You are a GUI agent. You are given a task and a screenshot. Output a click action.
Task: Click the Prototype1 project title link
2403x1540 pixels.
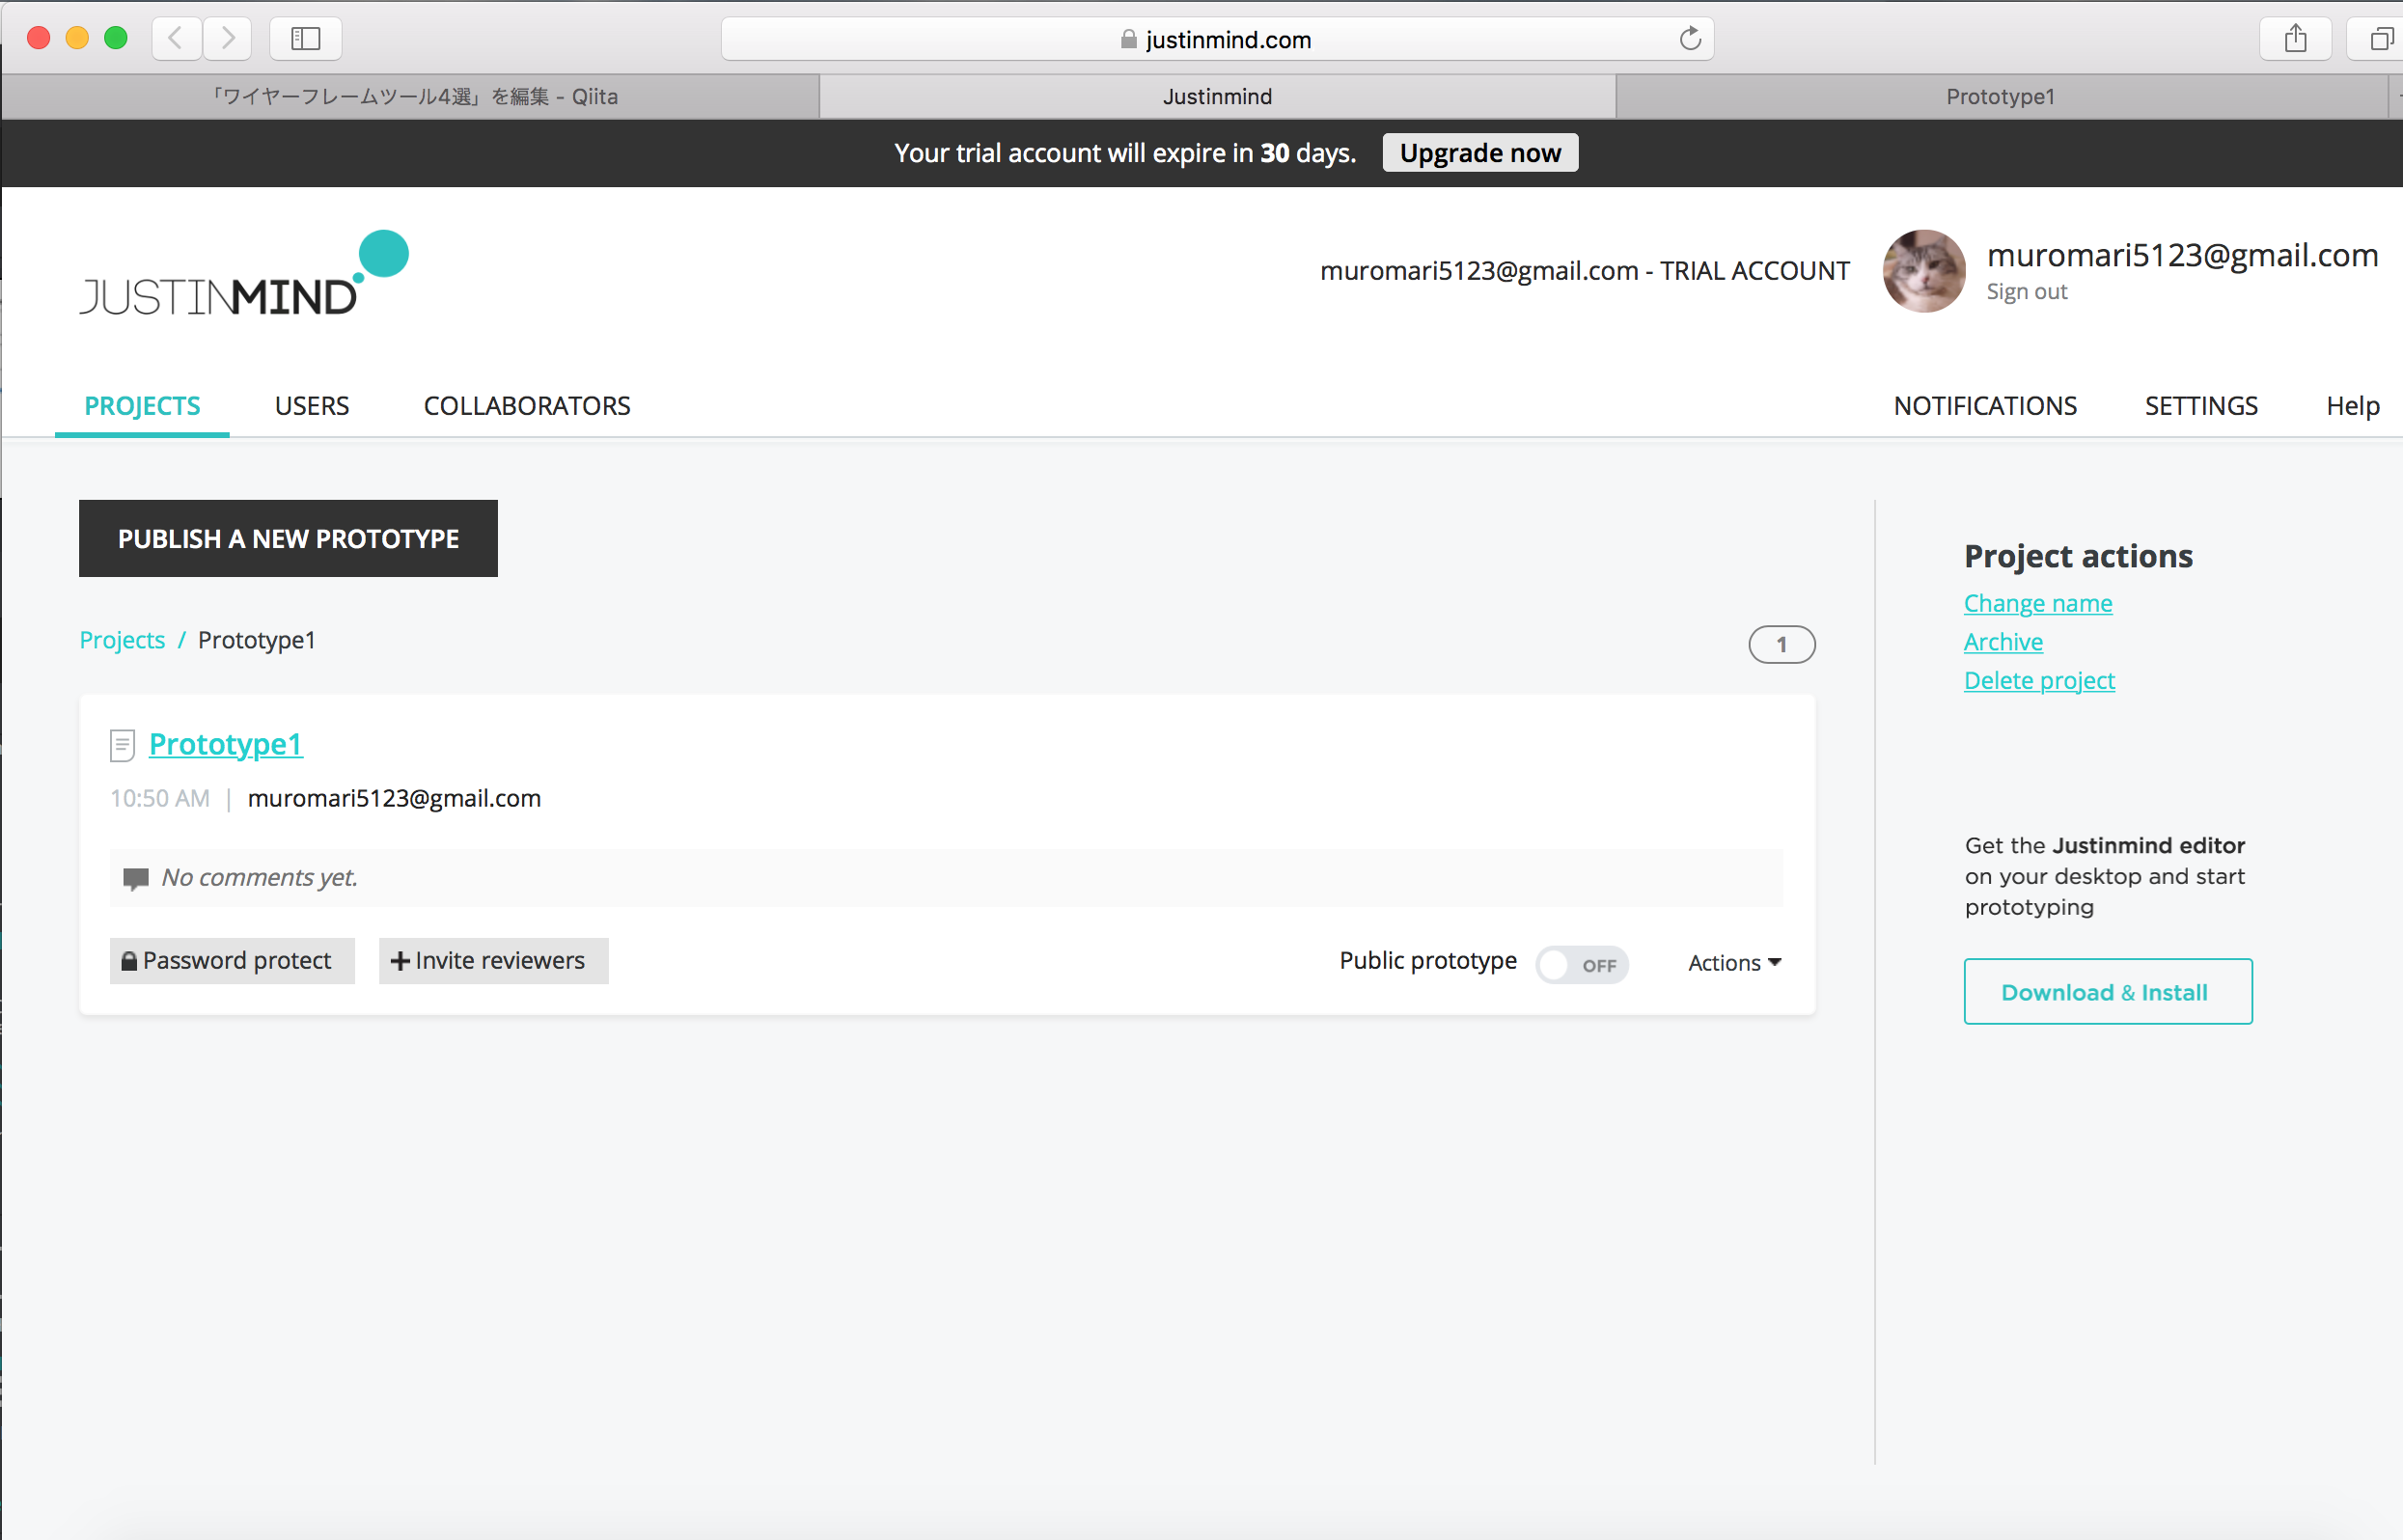(226, 743)
